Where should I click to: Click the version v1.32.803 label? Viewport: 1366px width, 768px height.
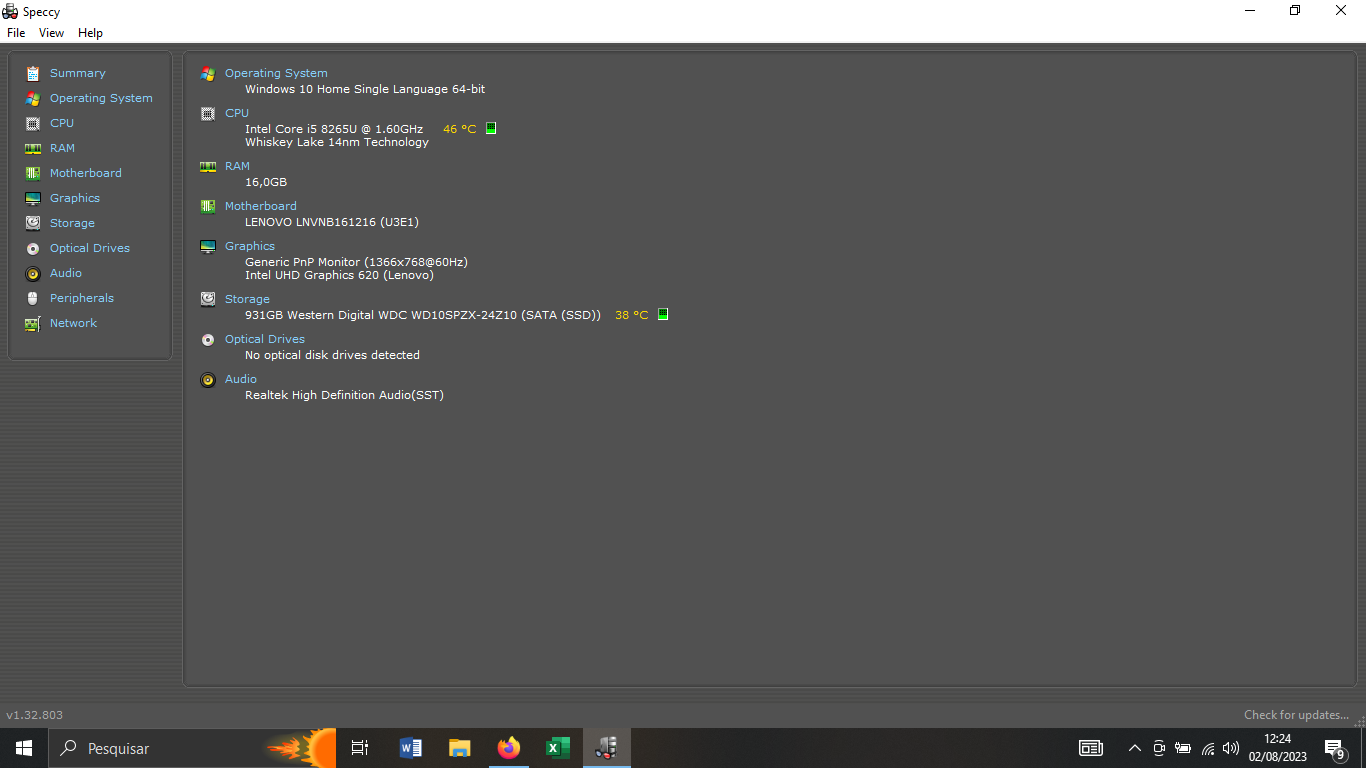(x=35, y=715)
